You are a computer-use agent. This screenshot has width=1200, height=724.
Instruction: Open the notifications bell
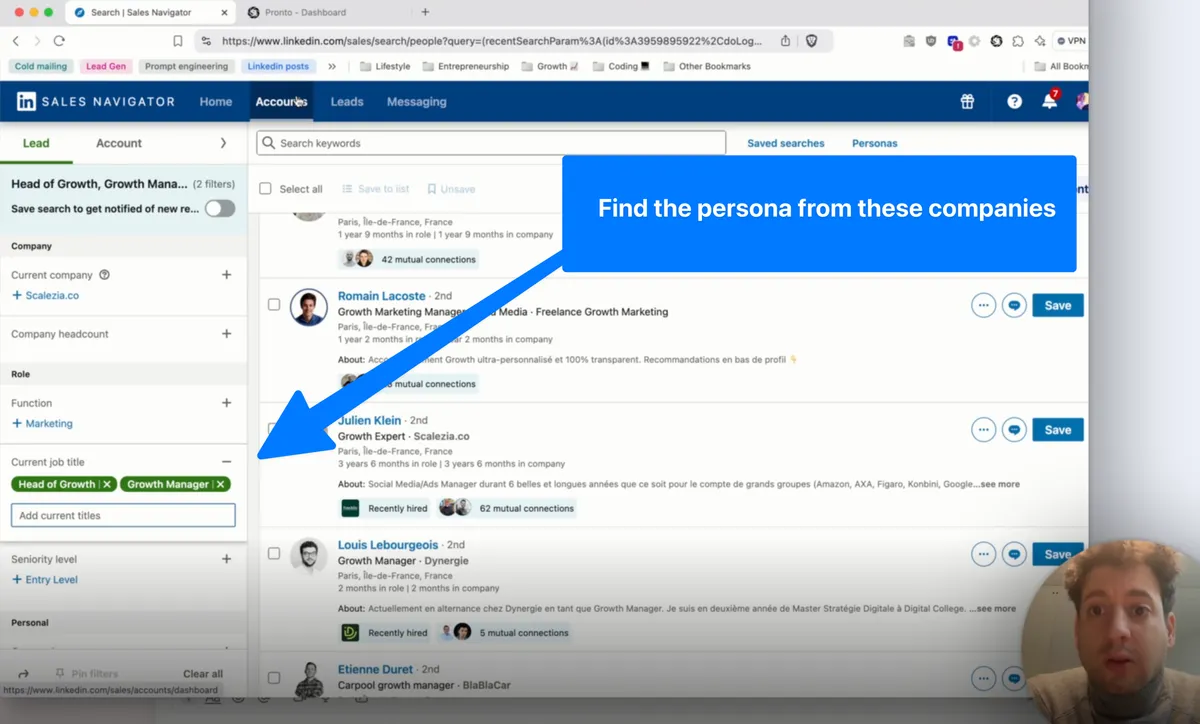(1049, 101)
